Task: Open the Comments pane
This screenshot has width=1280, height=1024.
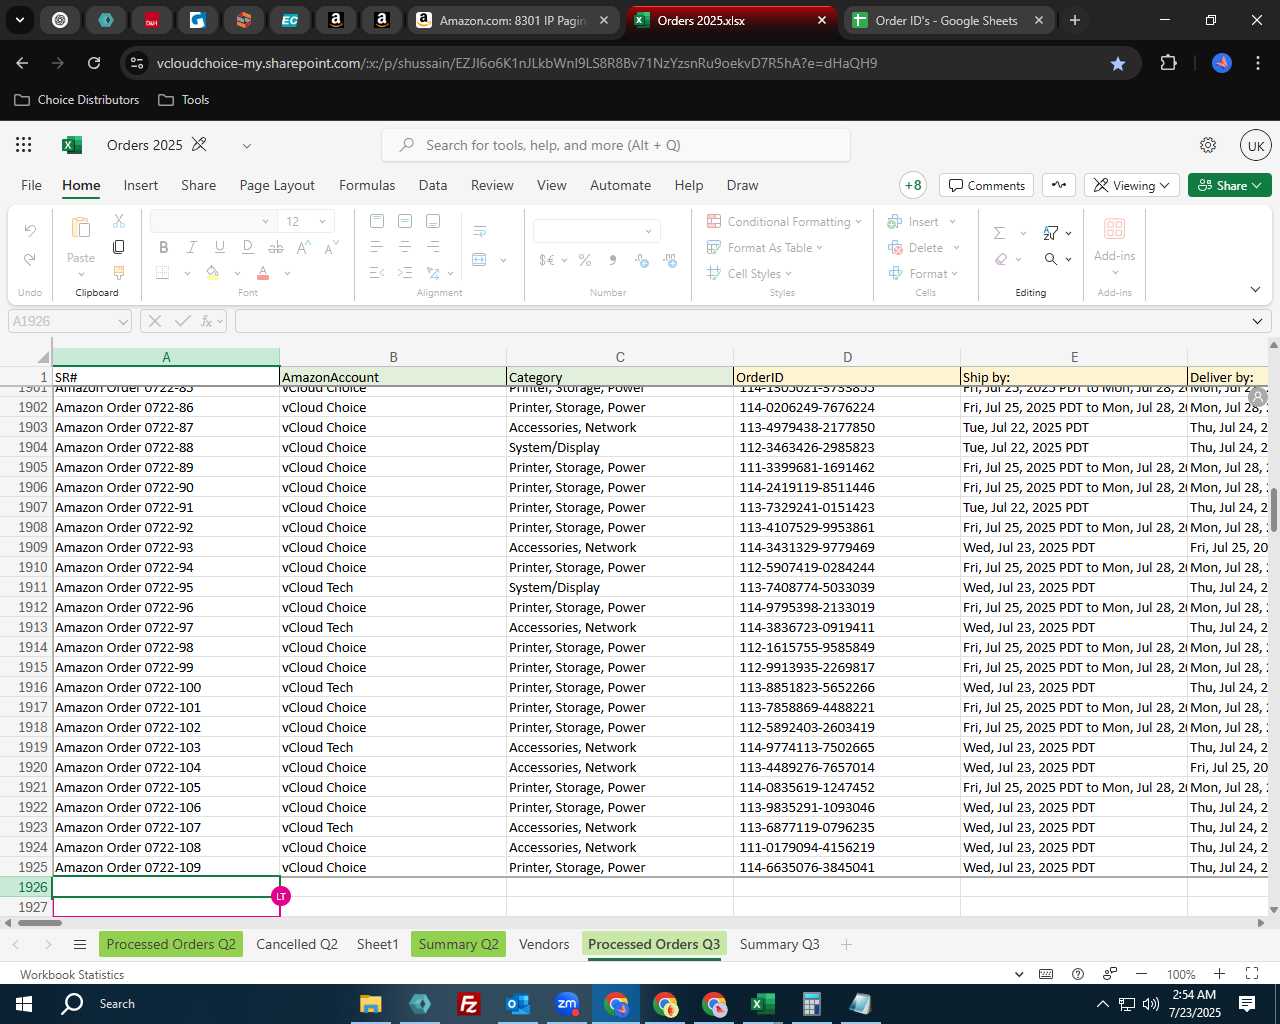Action: pos(987,185)
